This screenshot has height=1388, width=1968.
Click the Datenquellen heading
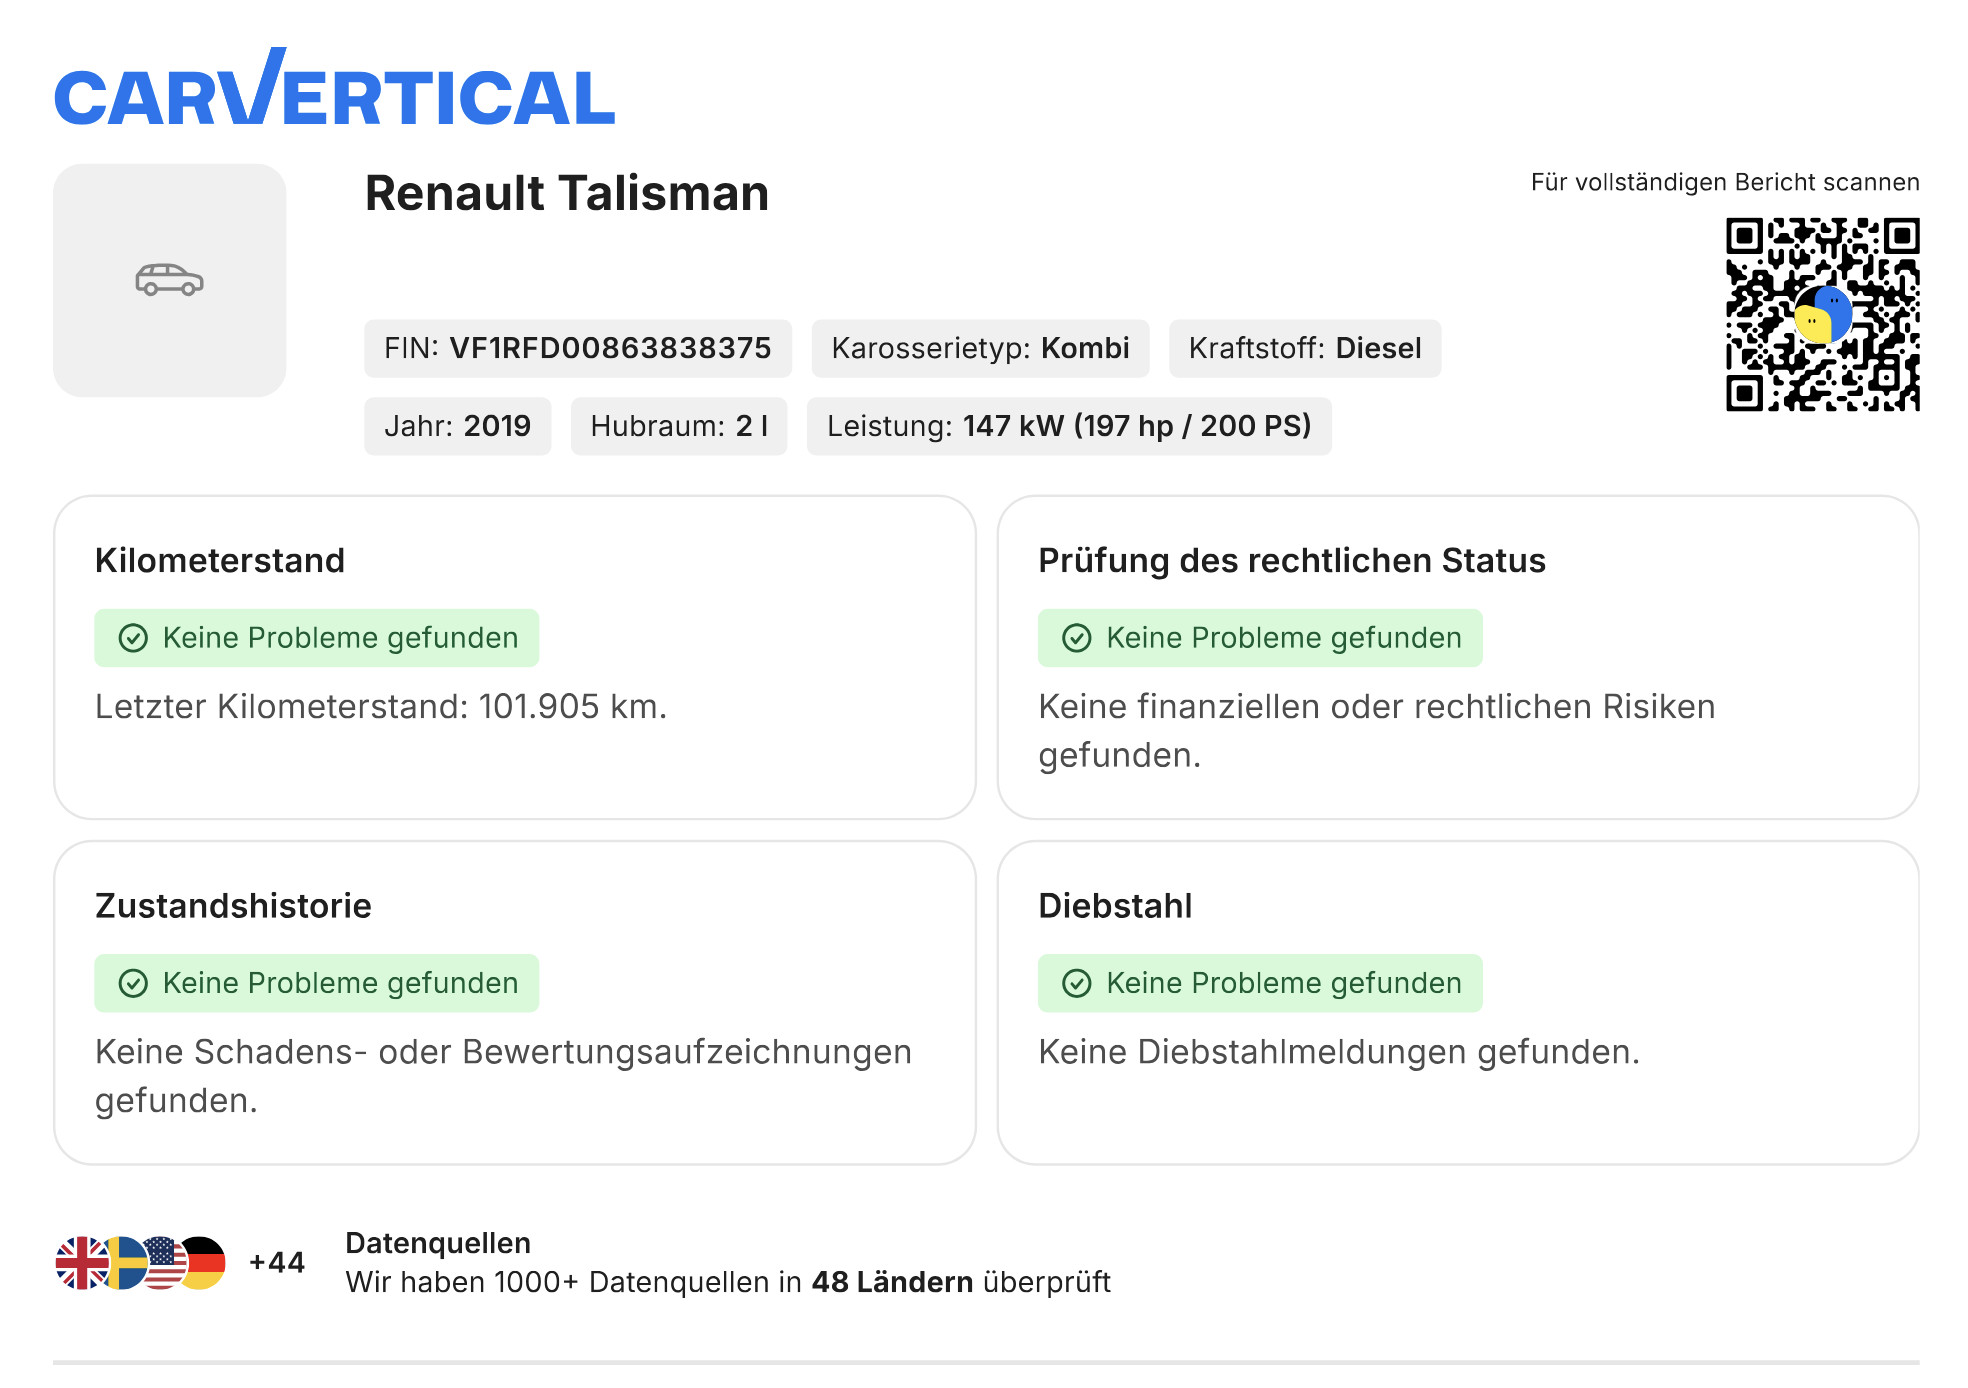pyautogui.click(x=438, y=1243)
